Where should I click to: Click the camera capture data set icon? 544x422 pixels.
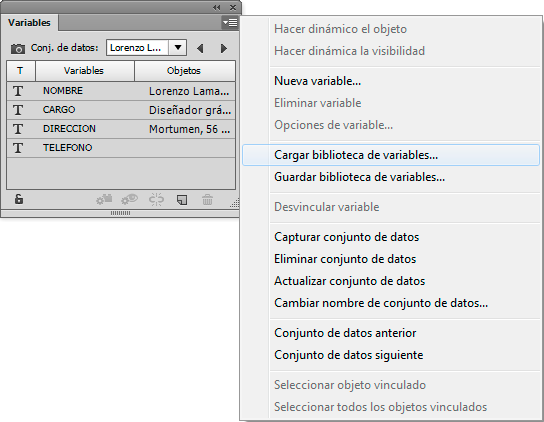pyautogui.click(x=18, y=49)
